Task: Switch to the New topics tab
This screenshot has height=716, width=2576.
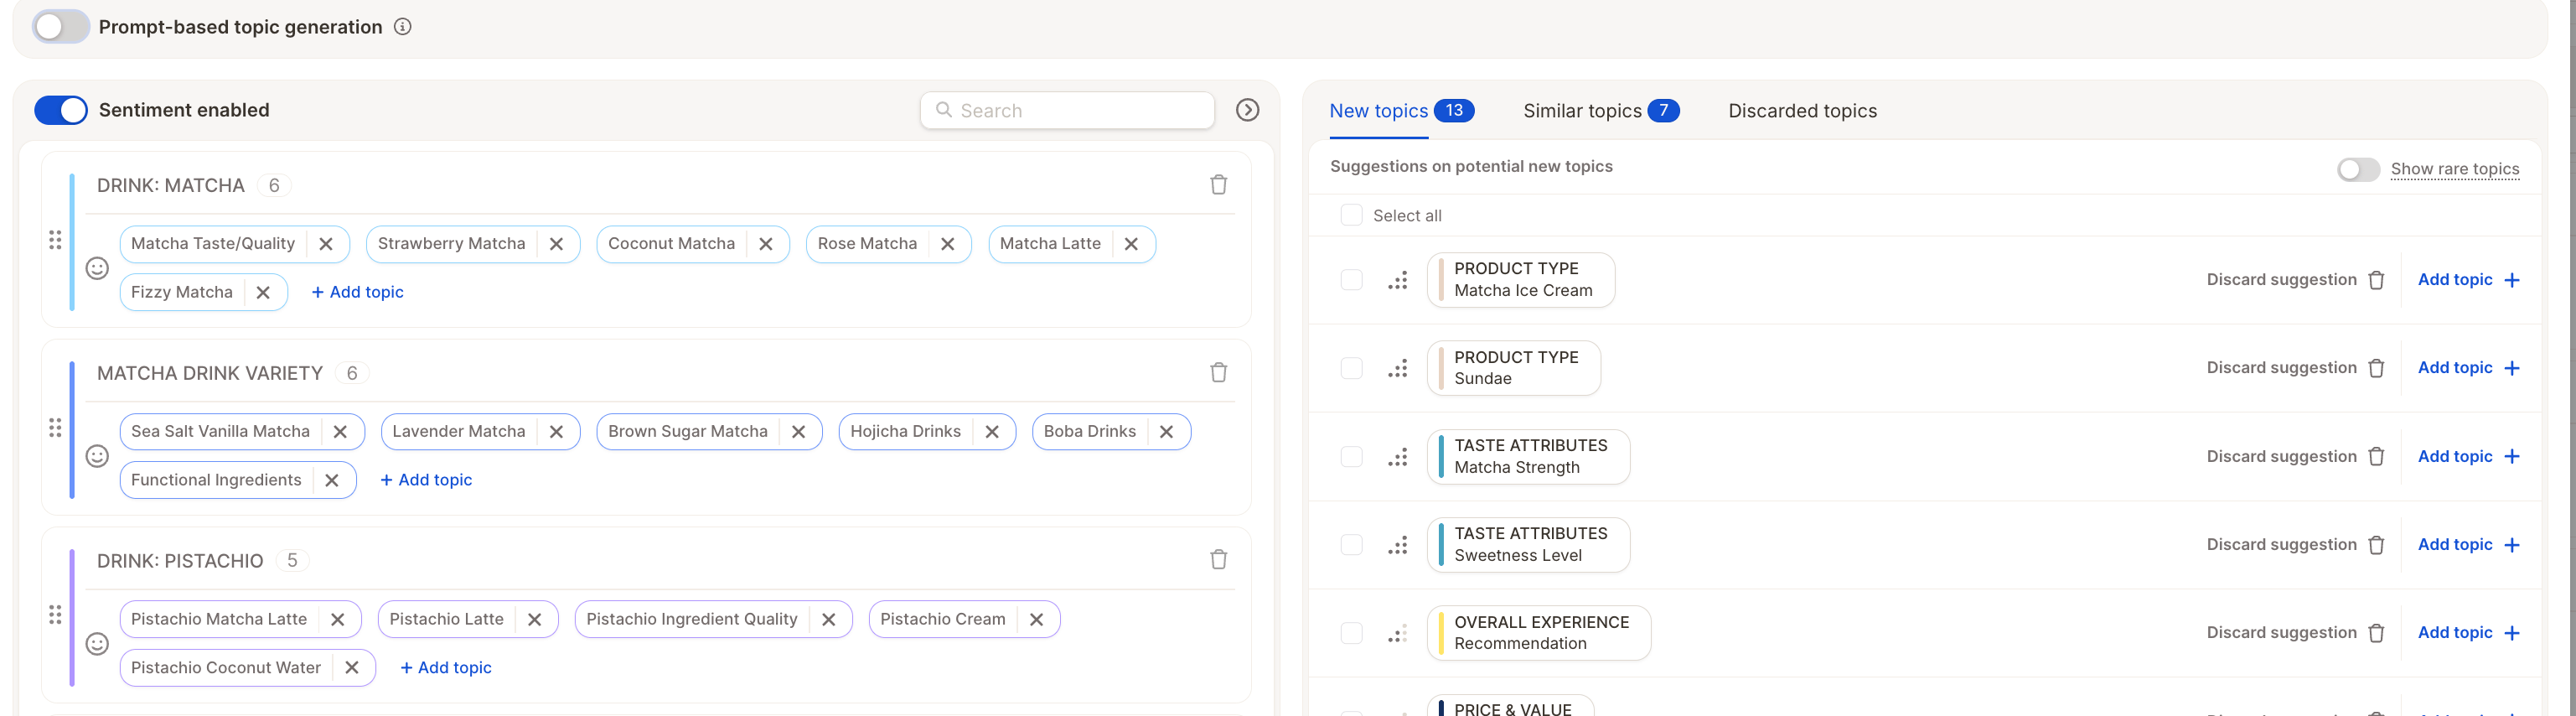Action: [1401, 111]
